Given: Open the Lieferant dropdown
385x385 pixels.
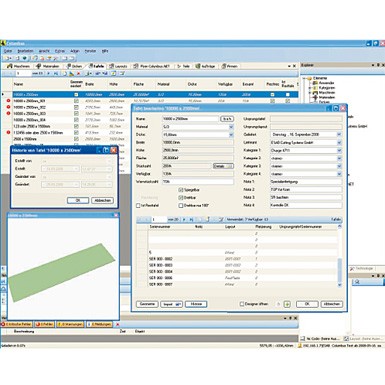Looking at the screenshot, I should click(x=339, y=142).
